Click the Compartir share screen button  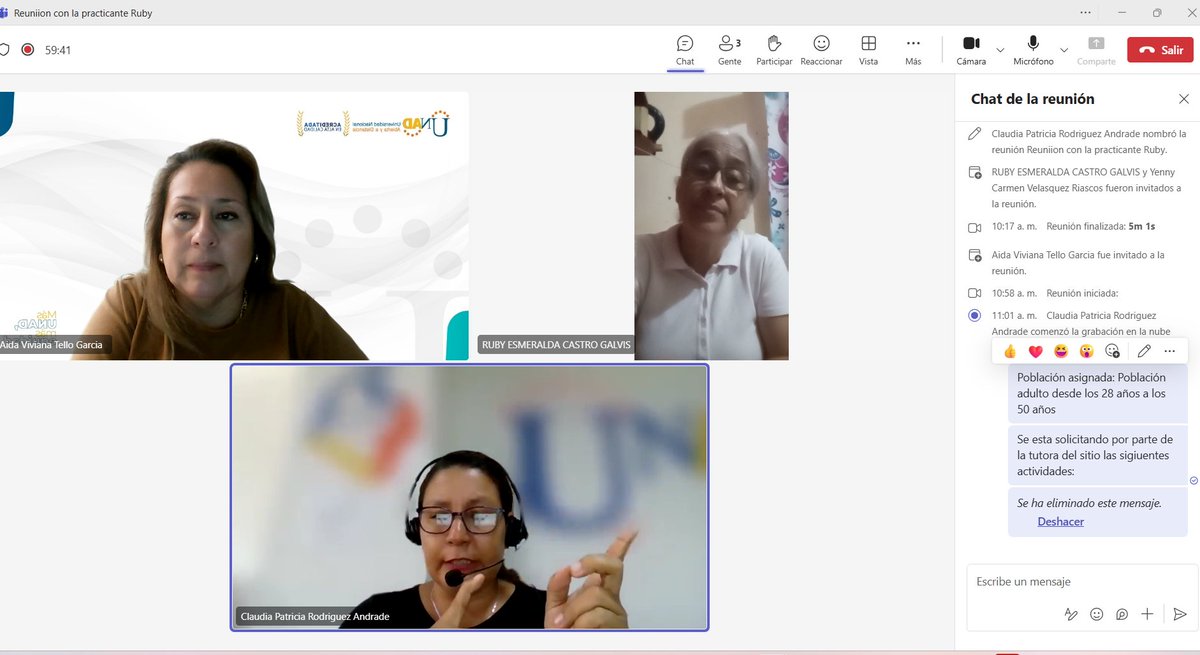tap(1096, 50)
